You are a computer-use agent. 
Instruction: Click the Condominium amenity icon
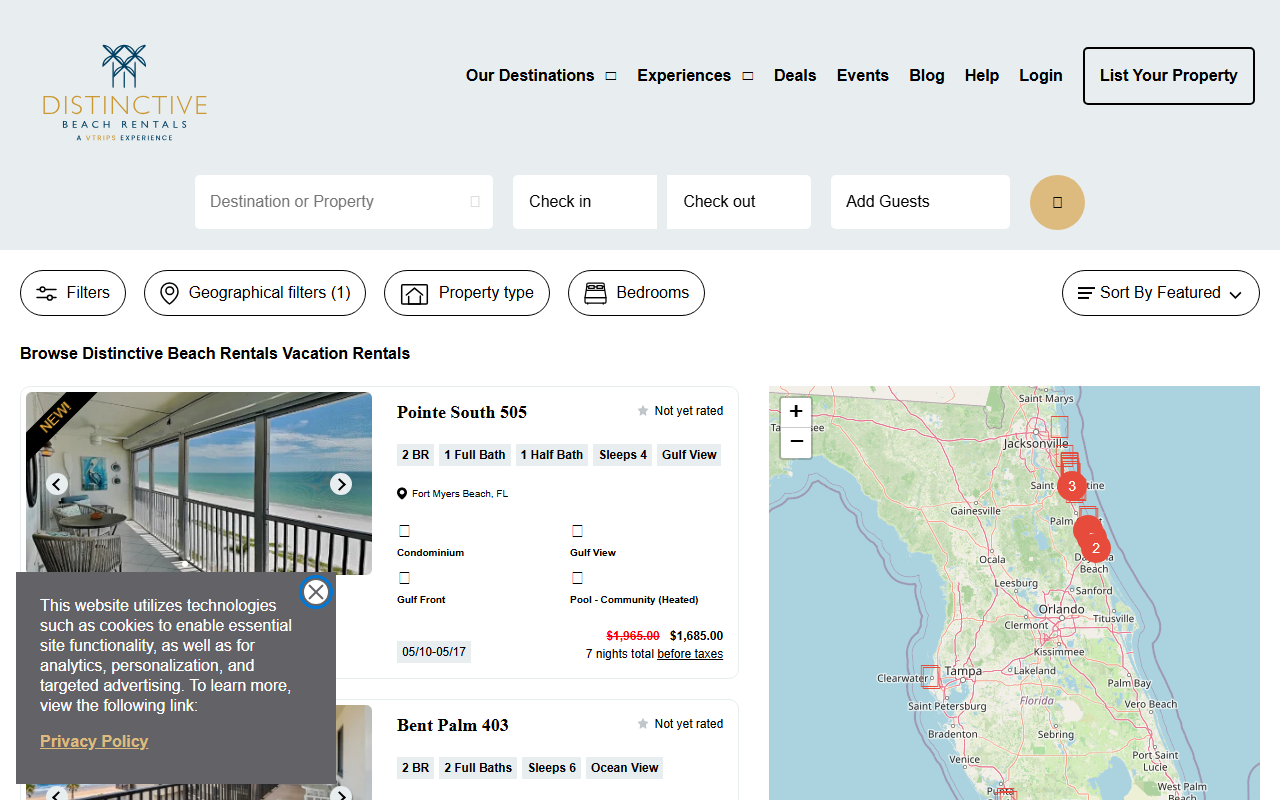coord(404,531)
